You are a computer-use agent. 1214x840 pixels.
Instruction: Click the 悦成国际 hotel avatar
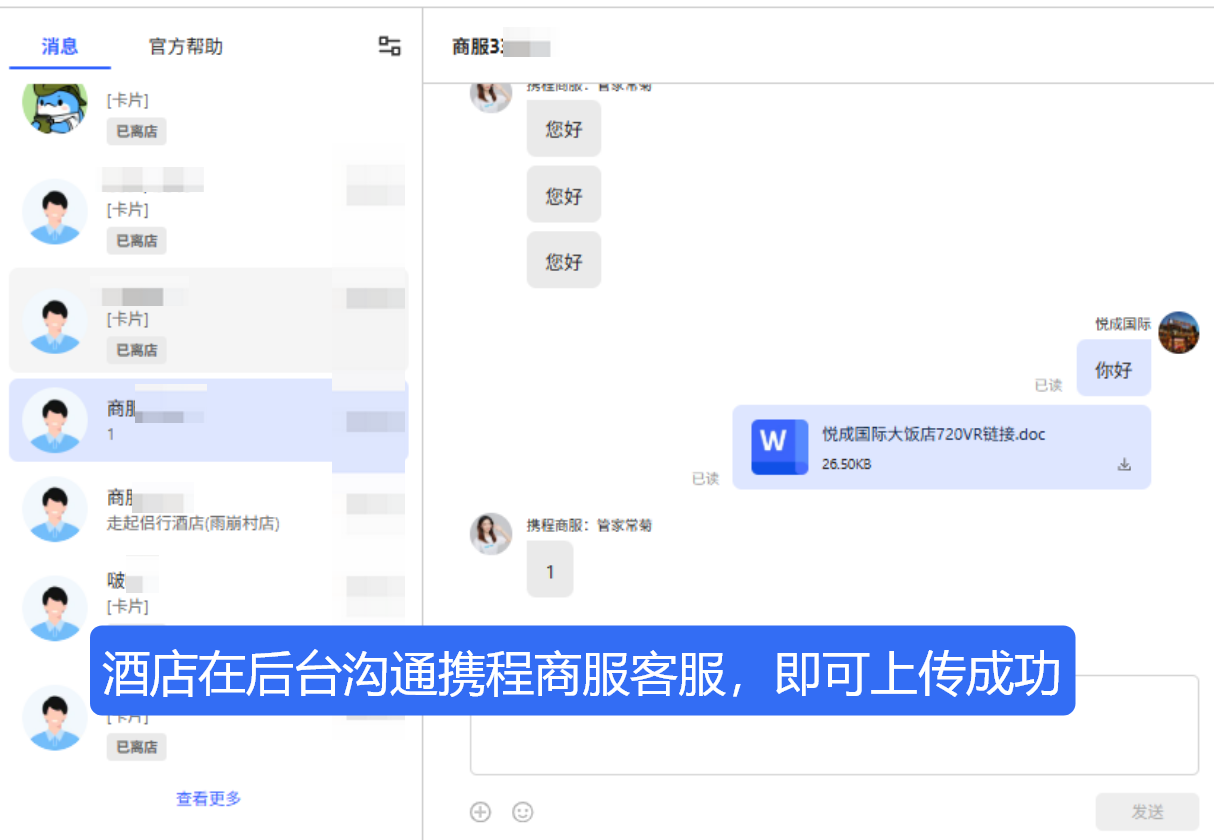pyautogui.click(x=1178, y=332)
